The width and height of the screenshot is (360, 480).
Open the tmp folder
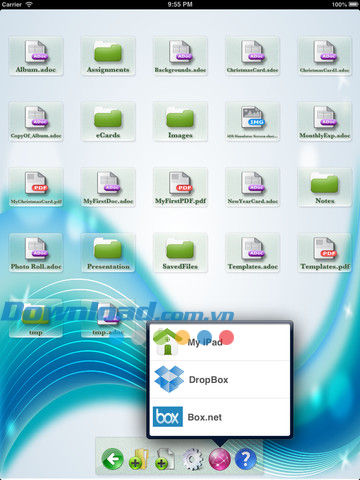(x=36, y=319)
